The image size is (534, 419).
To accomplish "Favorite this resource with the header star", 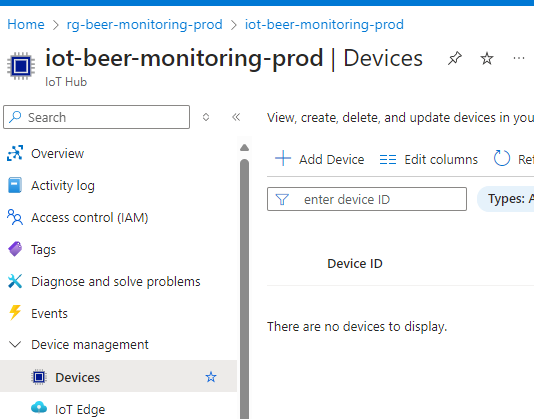I will [x=487, y=58].
